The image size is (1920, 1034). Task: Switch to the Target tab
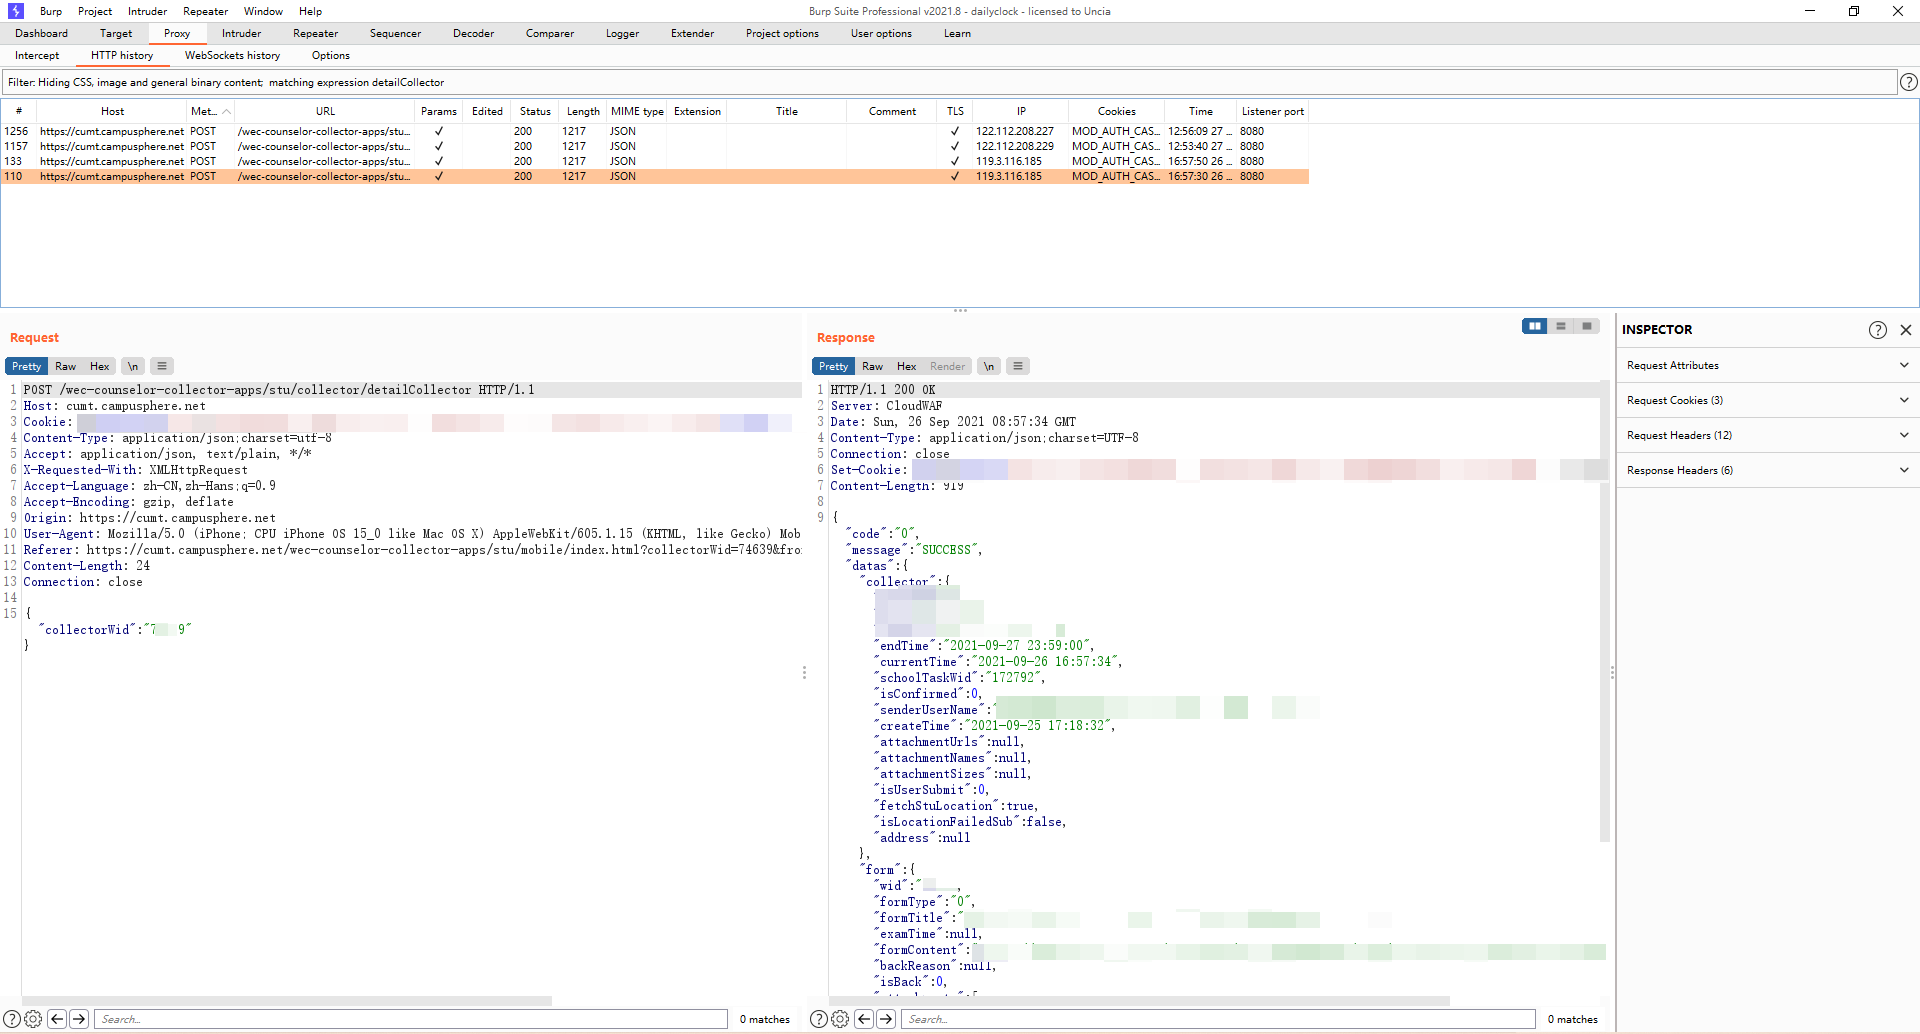pyautogui.click(x=116, y=33)
